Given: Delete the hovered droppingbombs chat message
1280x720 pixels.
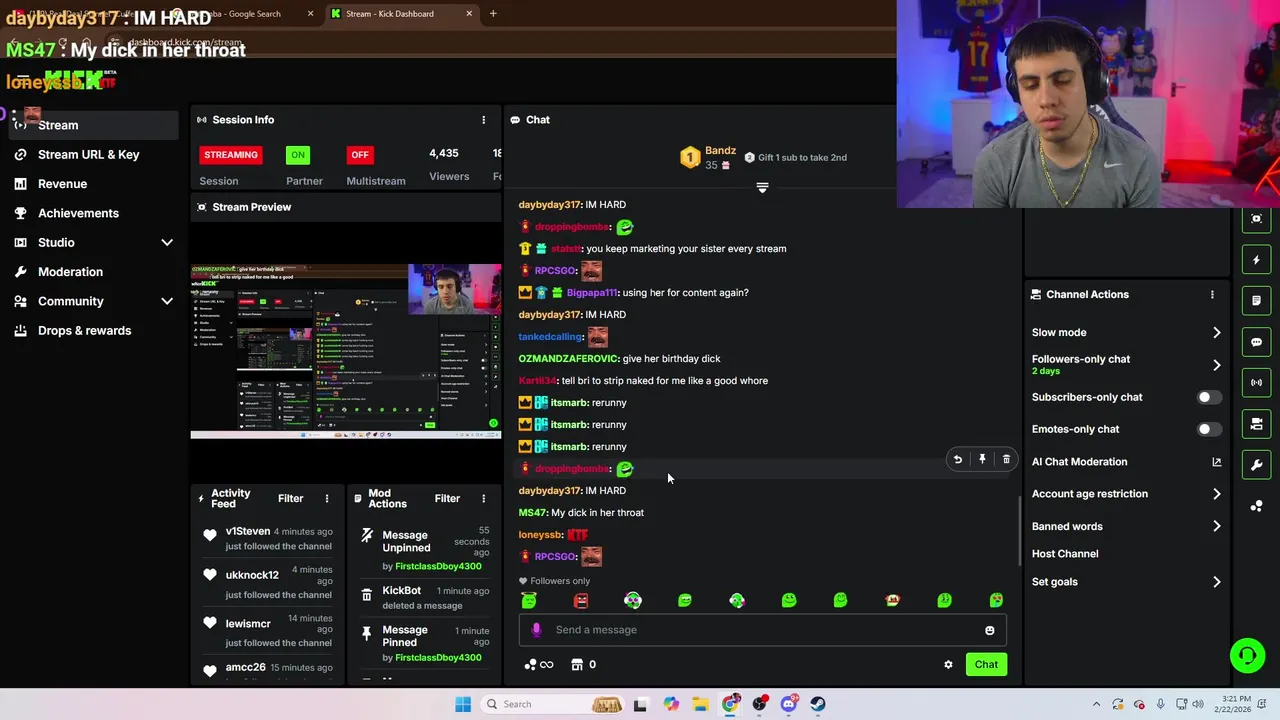Looking at the screenshot, I should coord(1006,460).
